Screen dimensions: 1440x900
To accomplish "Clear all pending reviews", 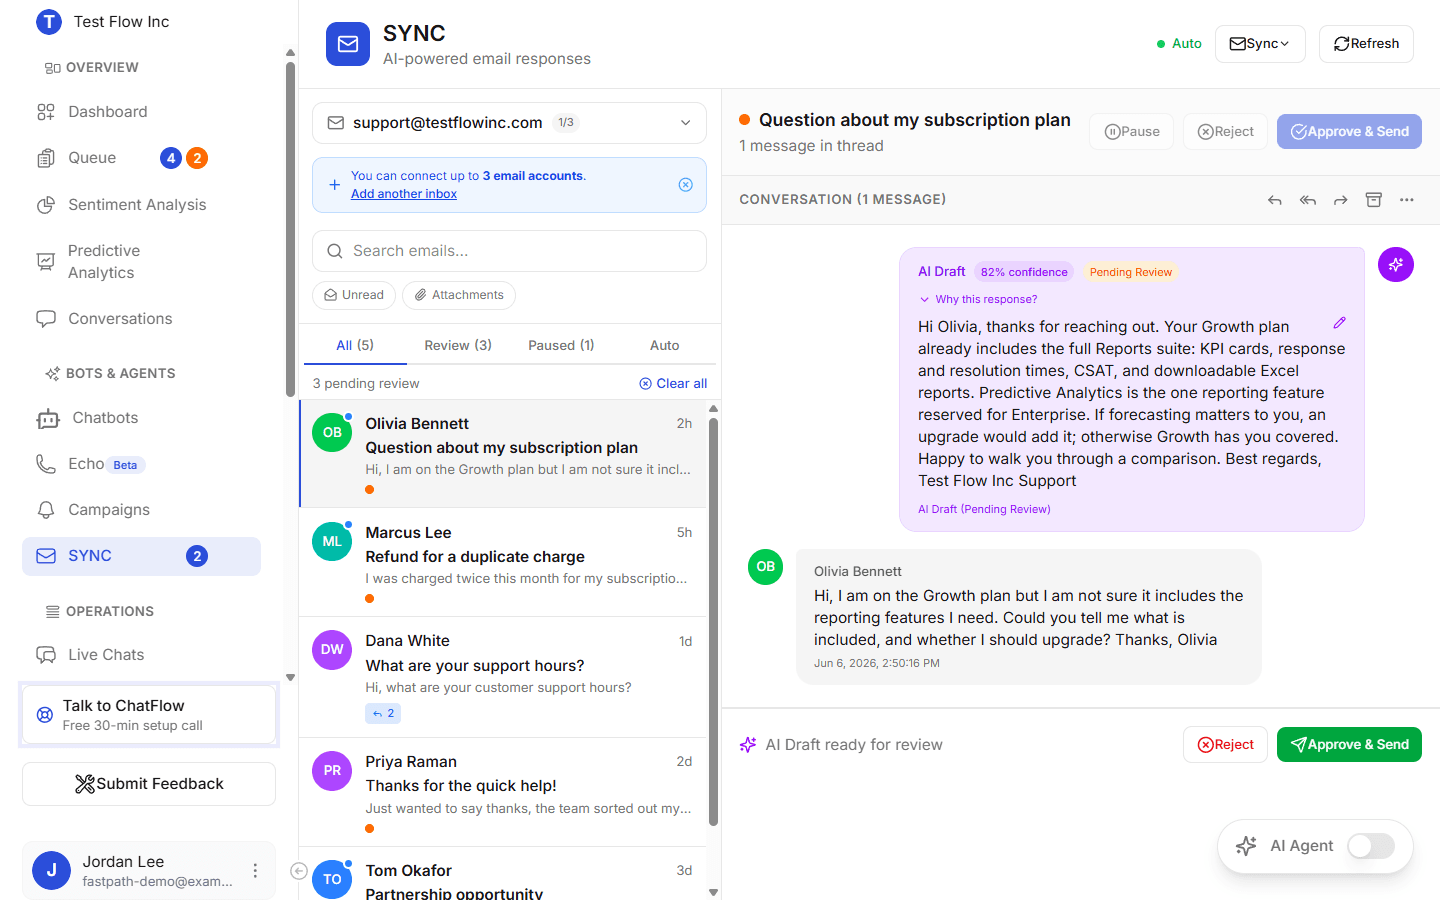I will tap(673, 384).
